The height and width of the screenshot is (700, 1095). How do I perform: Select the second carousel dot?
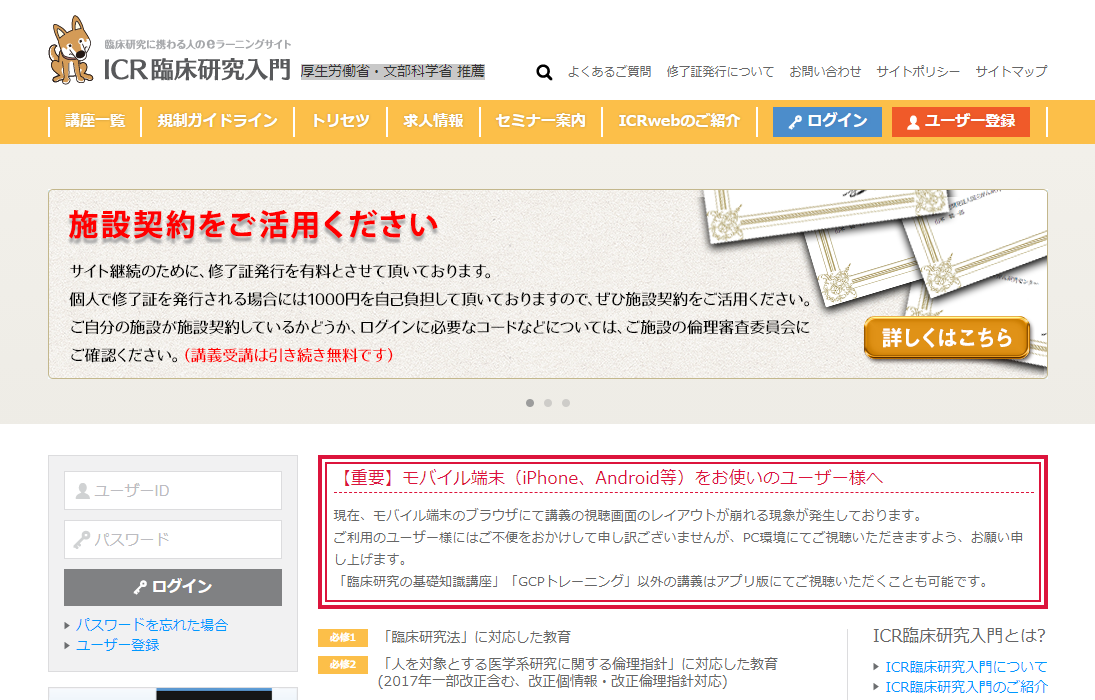548,403
